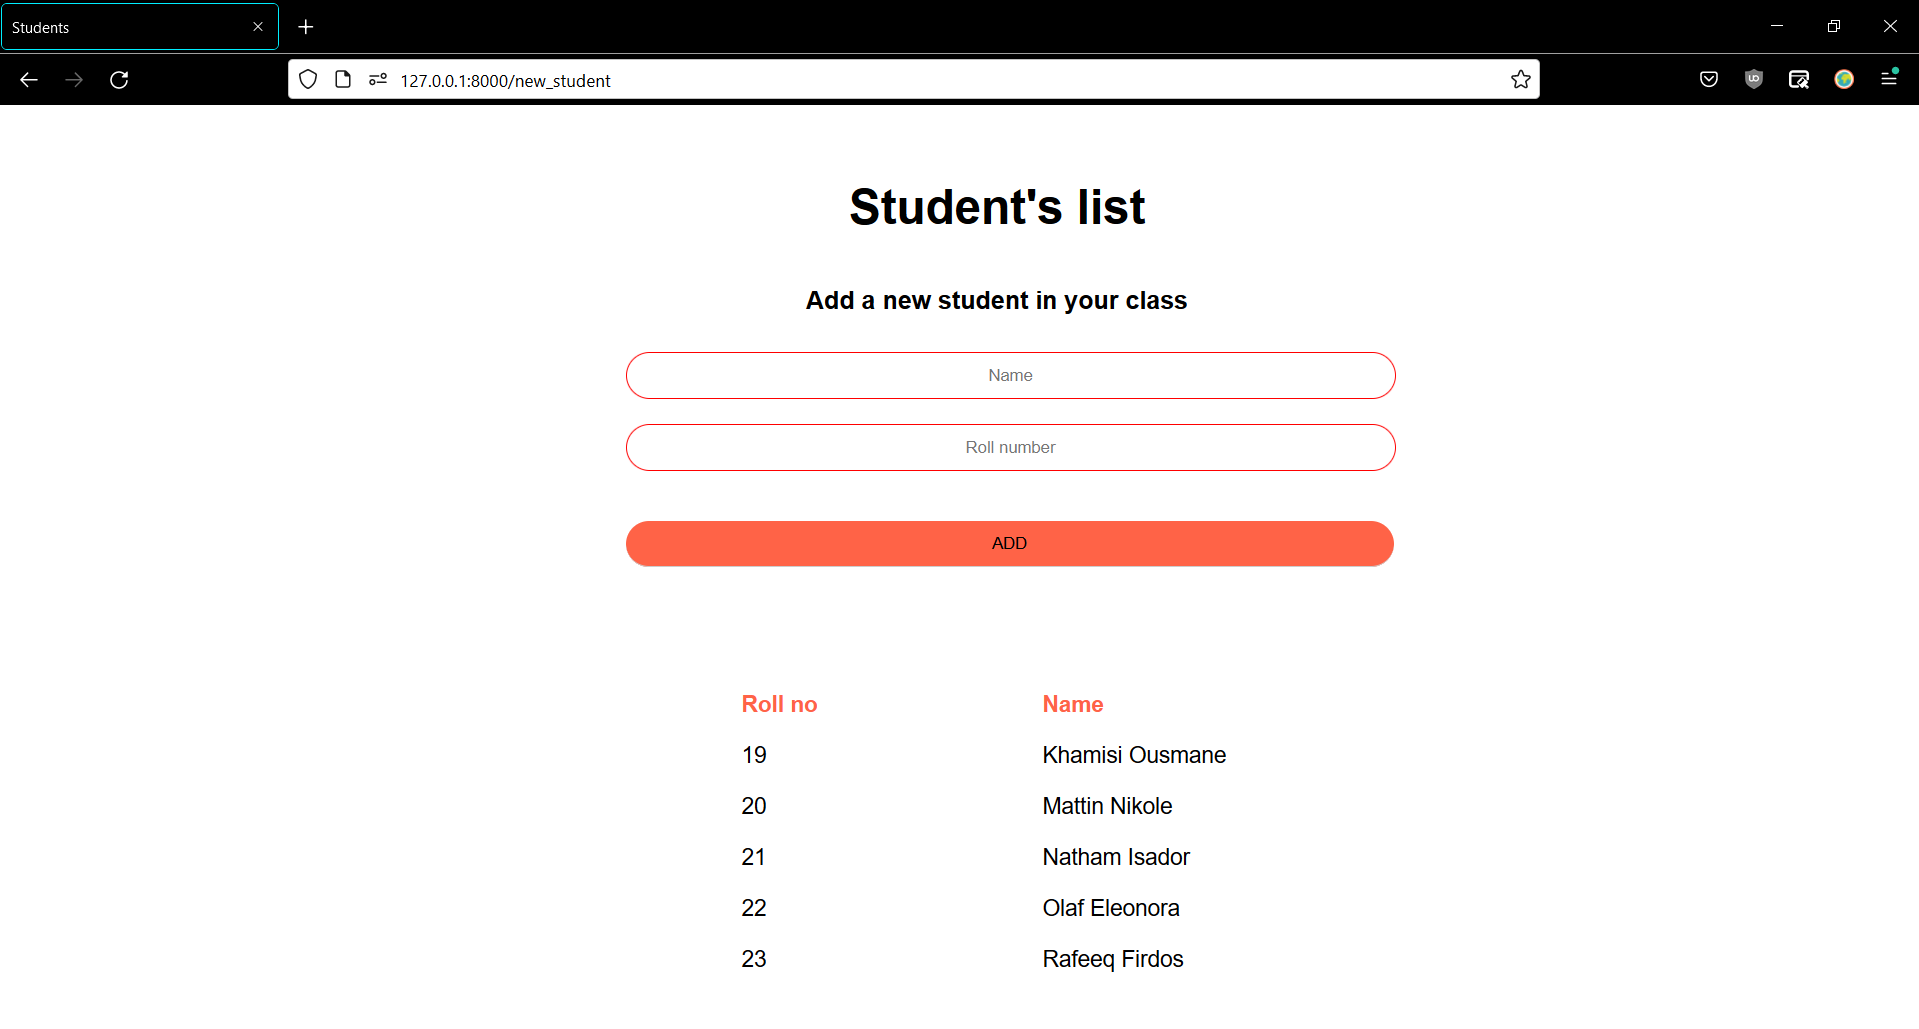Select the Mattin Nikole name
This screenshot has height=1029, width=1919.
point(1107,806)
